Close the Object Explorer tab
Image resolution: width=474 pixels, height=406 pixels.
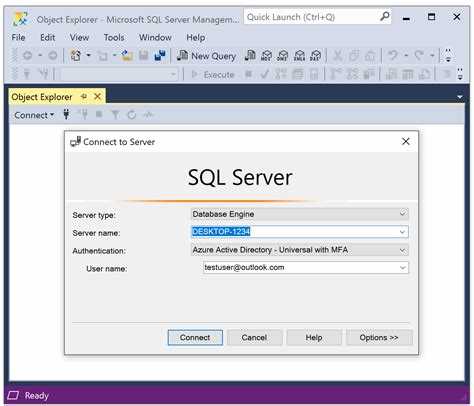[x=97, y=97]
